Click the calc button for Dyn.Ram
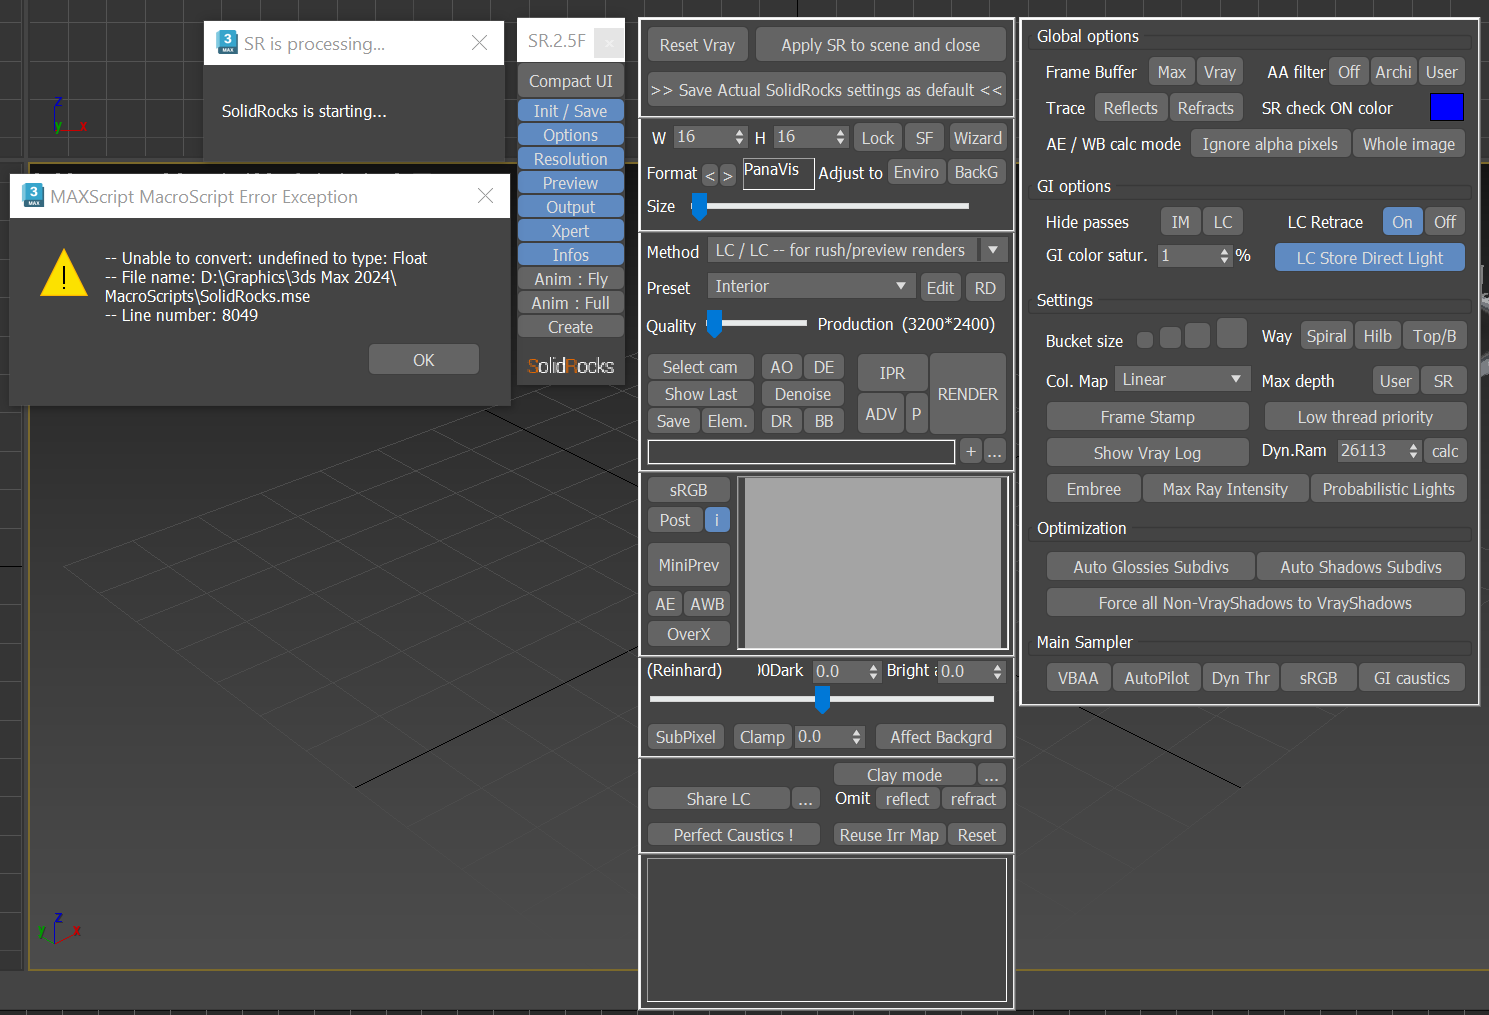 click(x=1444, y=451)
